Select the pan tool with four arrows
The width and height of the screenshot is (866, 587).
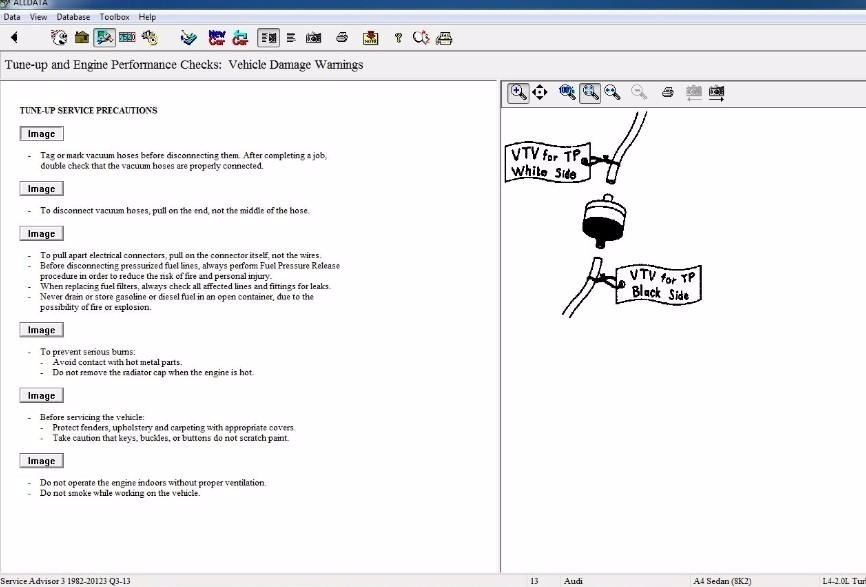(x=540, y=92)
